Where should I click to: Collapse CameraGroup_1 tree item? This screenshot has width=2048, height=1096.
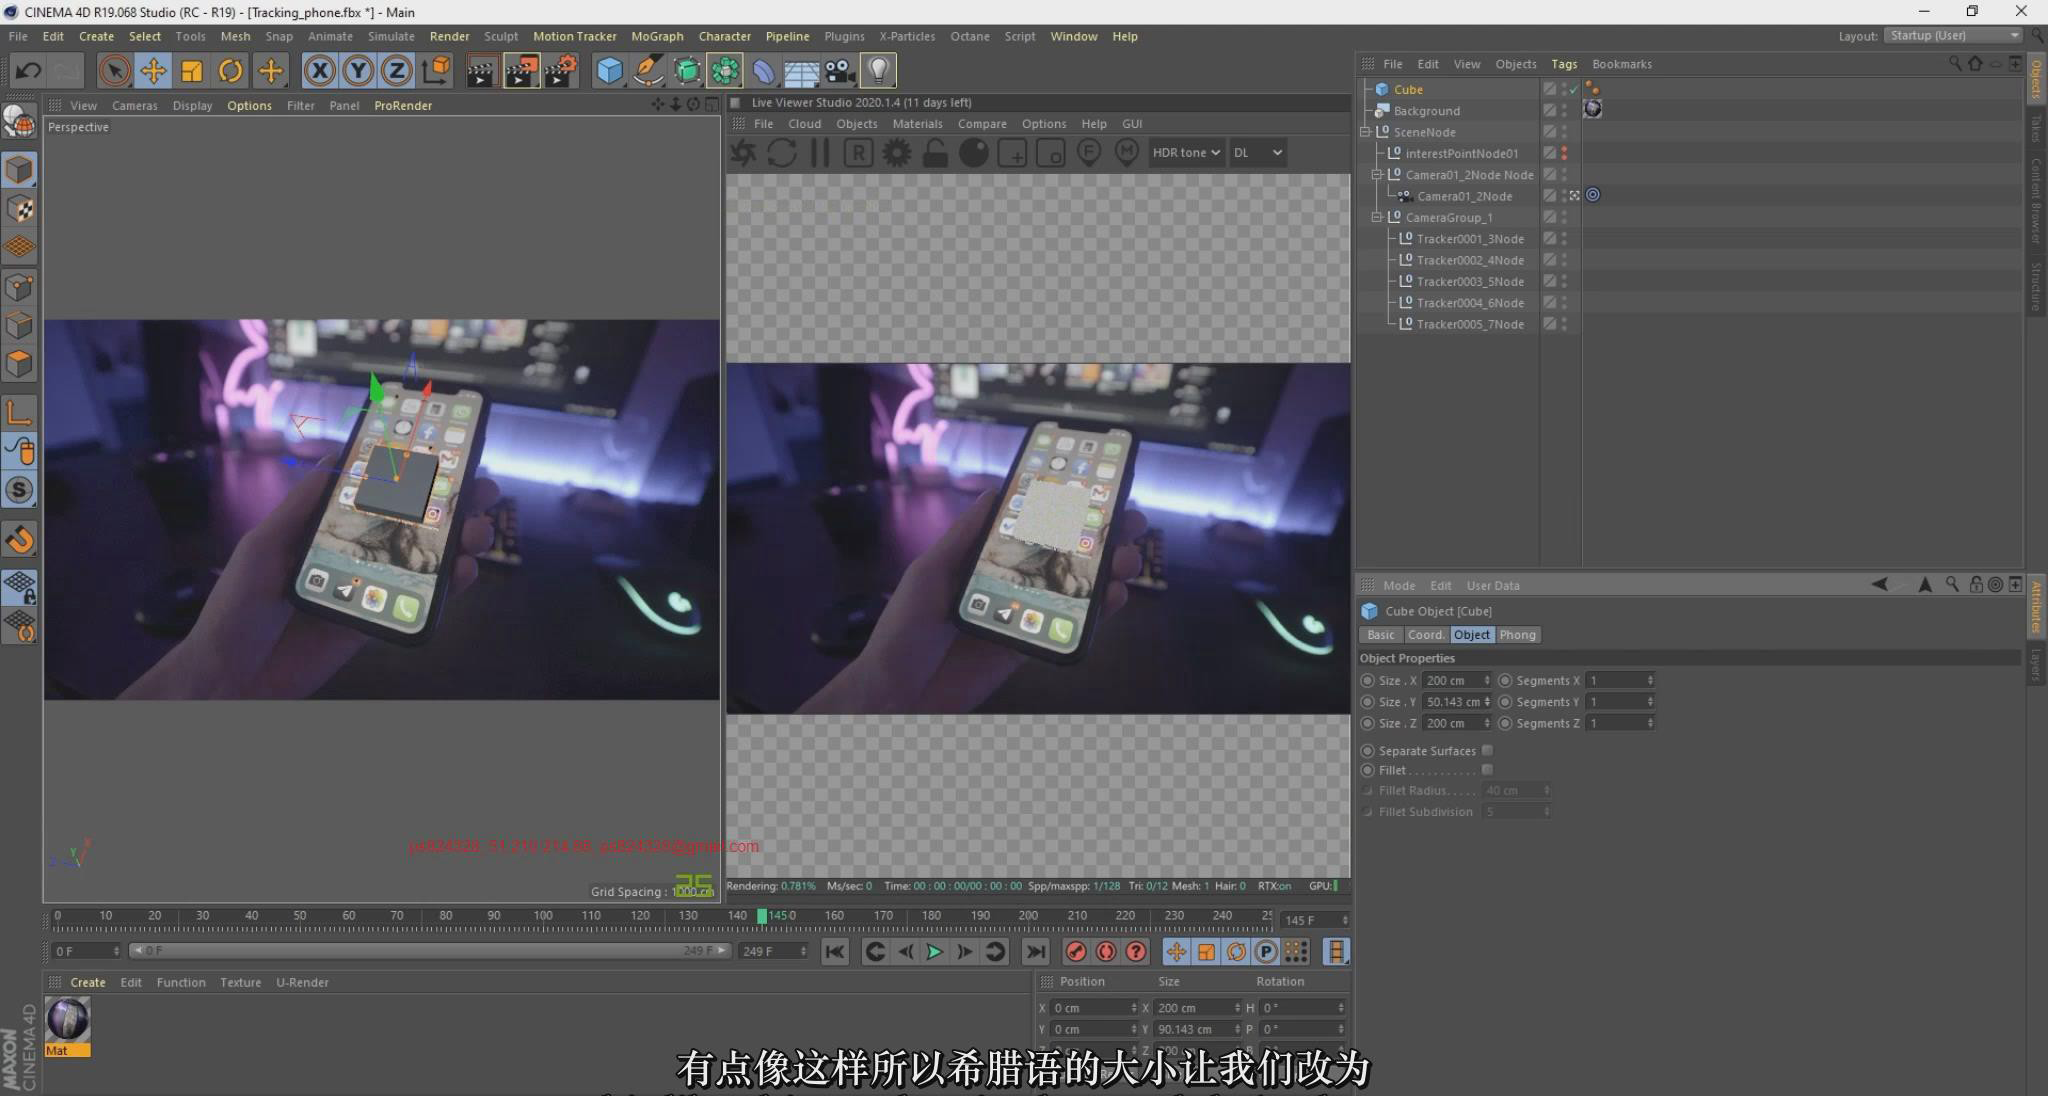tap(1377, 217)
